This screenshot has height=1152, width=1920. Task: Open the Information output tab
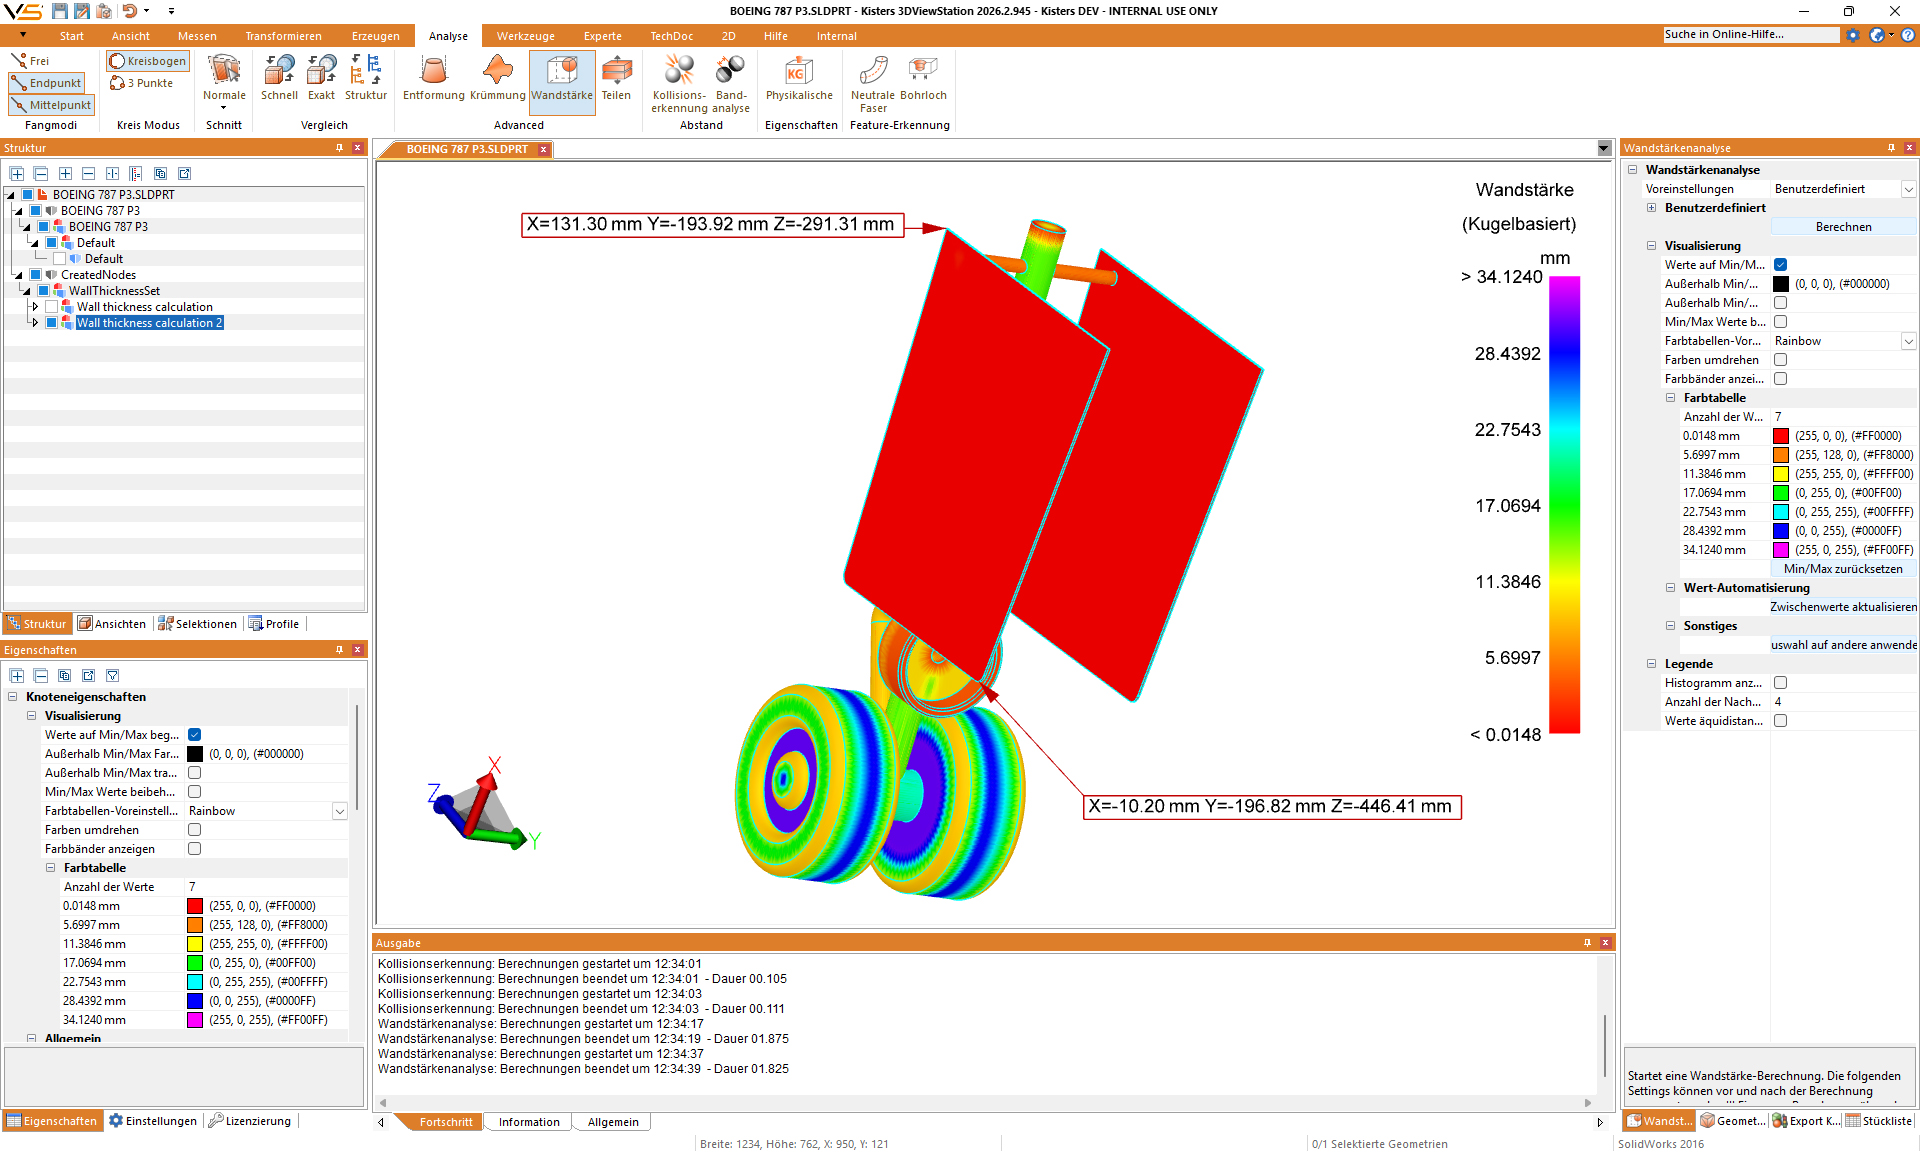[529, 1122]
